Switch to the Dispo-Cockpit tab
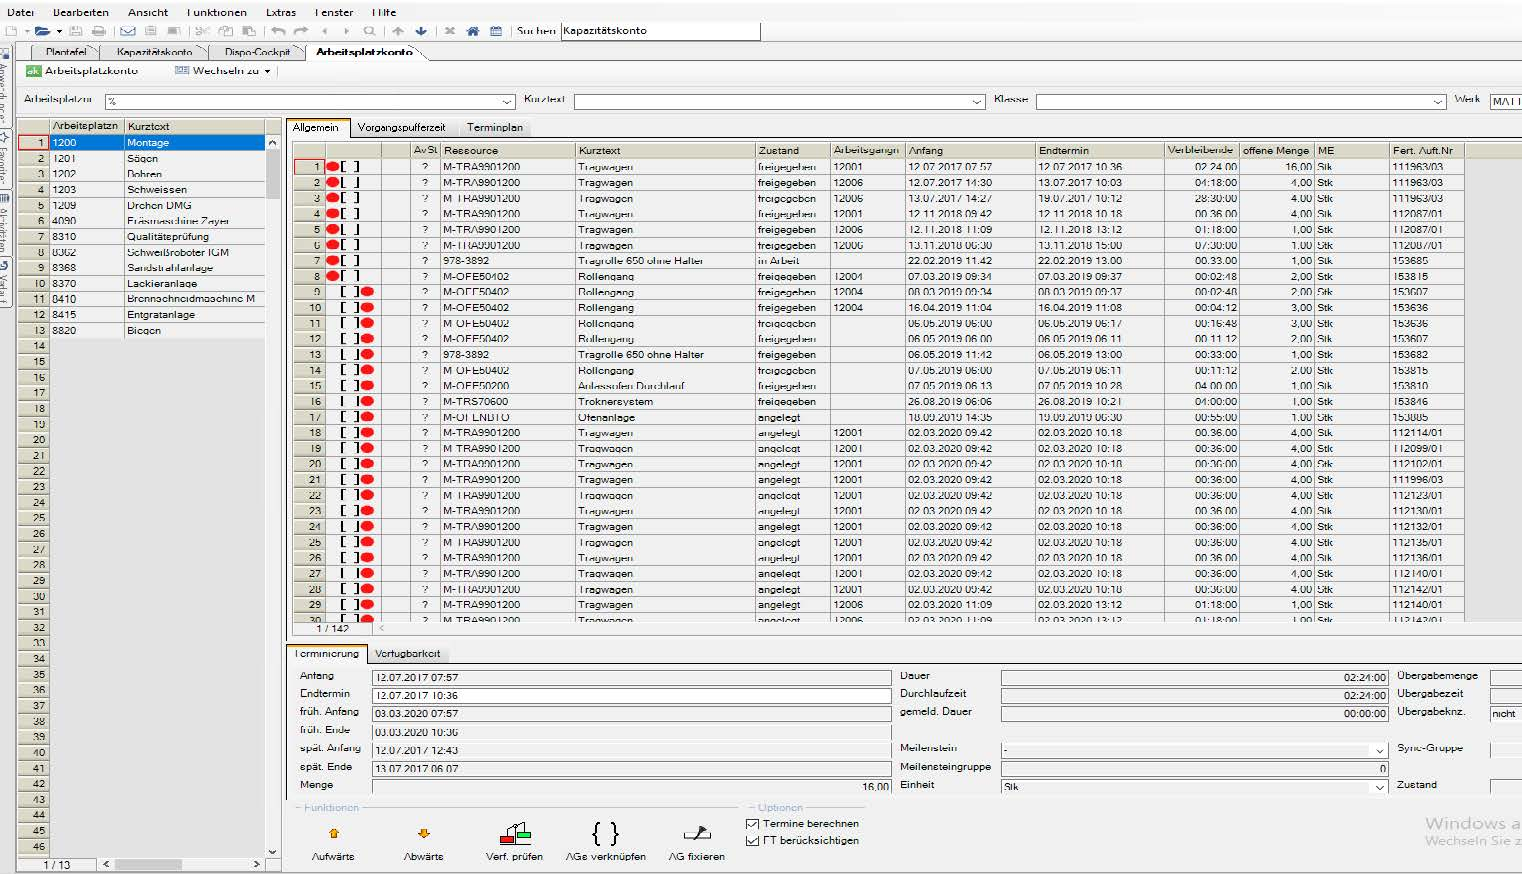Image resolution: width=1522 pixels, height=874 pixels. point(257,52)
